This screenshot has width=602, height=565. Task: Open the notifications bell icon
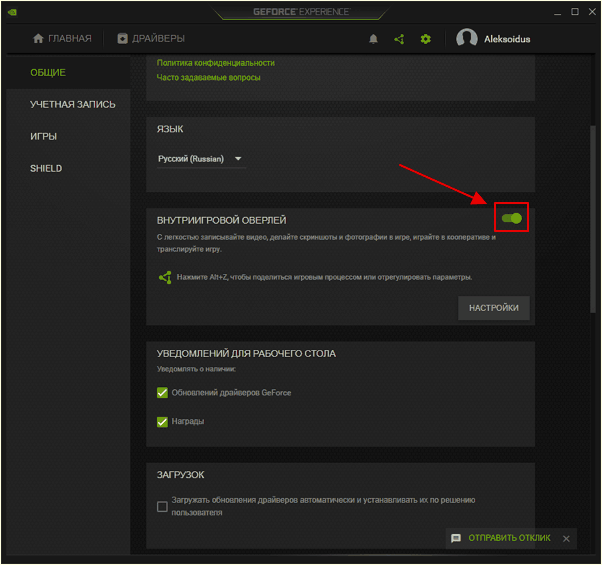(x=373, y=39)
